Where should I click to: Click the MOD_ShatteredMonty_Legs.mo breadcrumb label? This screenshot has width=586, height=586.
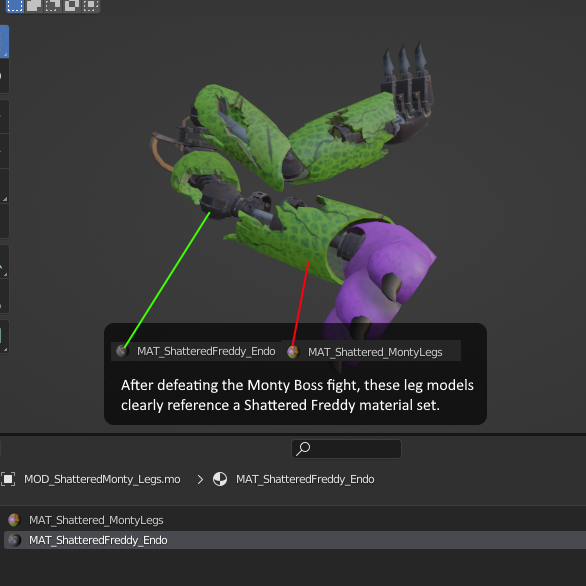click(x=102, y=479)
